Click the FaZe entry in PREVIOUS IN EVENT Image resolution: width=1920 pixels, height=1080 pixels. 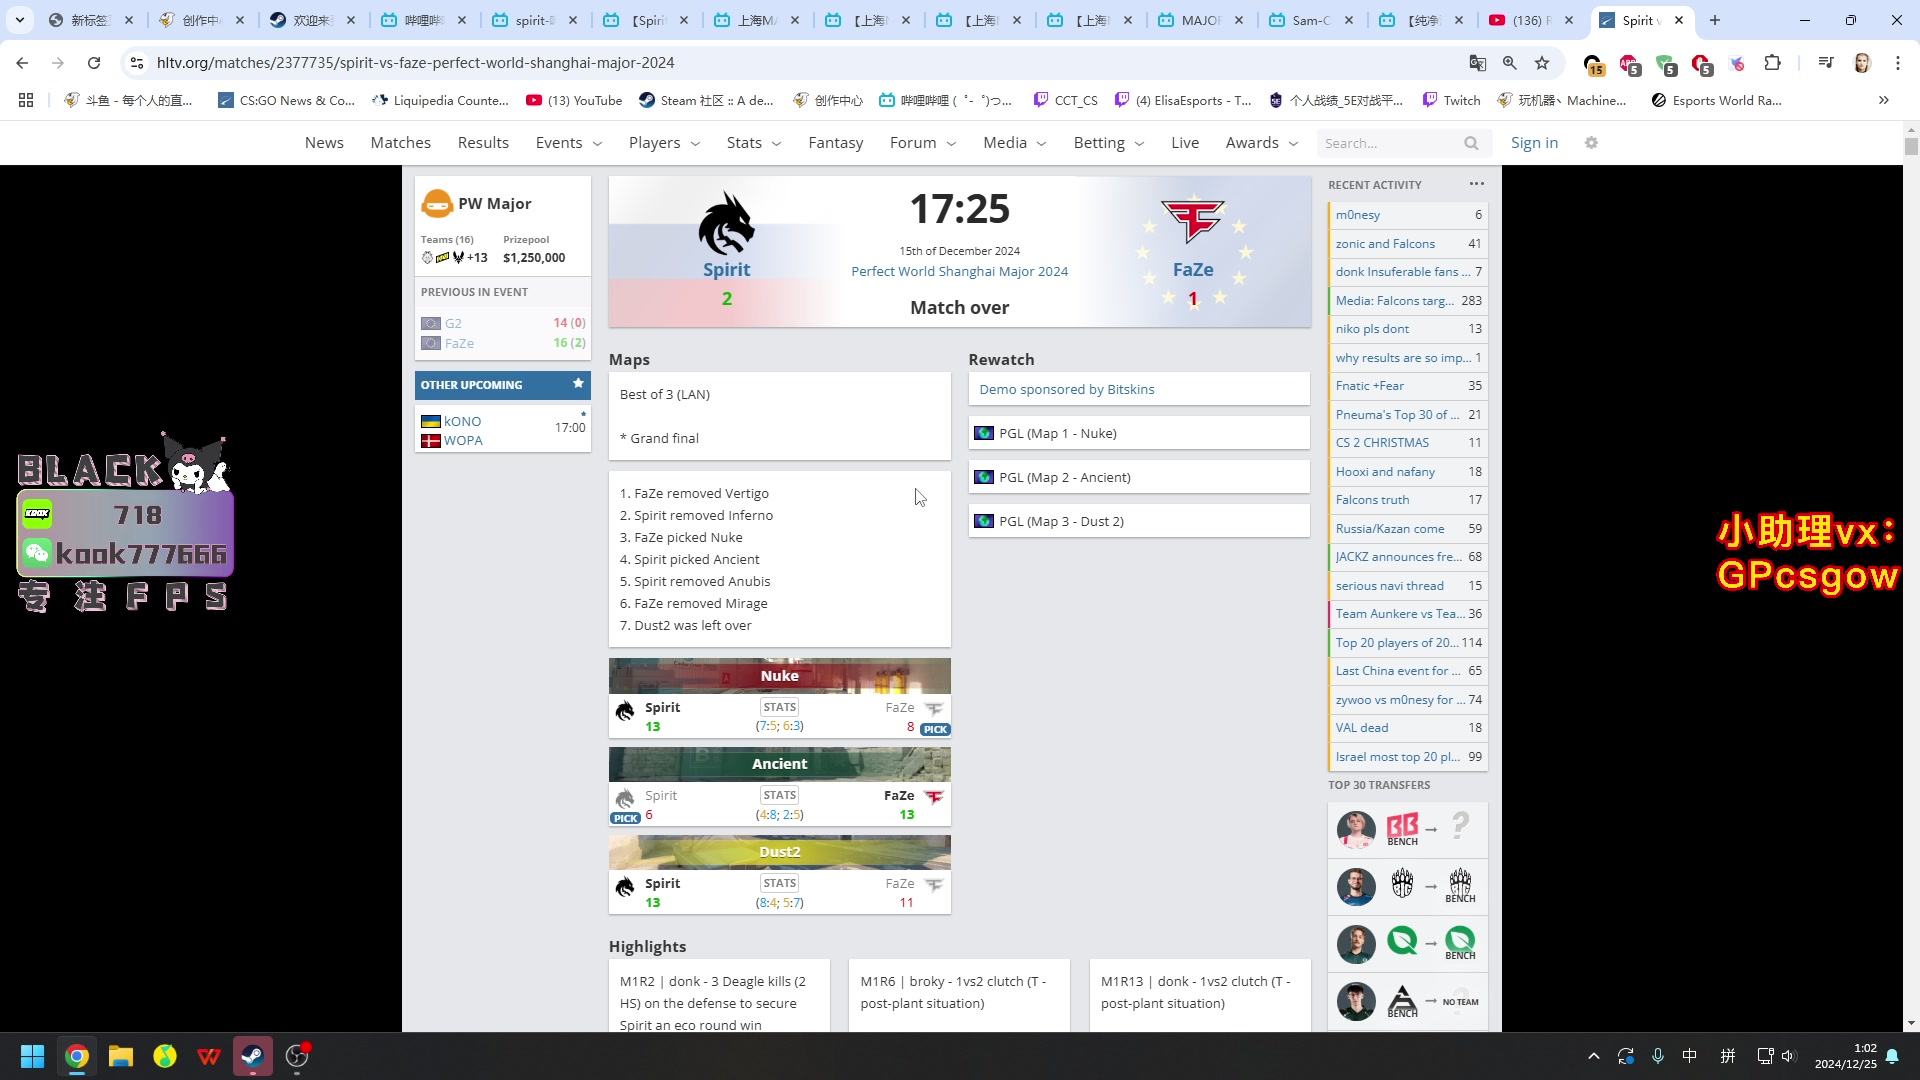462,342
